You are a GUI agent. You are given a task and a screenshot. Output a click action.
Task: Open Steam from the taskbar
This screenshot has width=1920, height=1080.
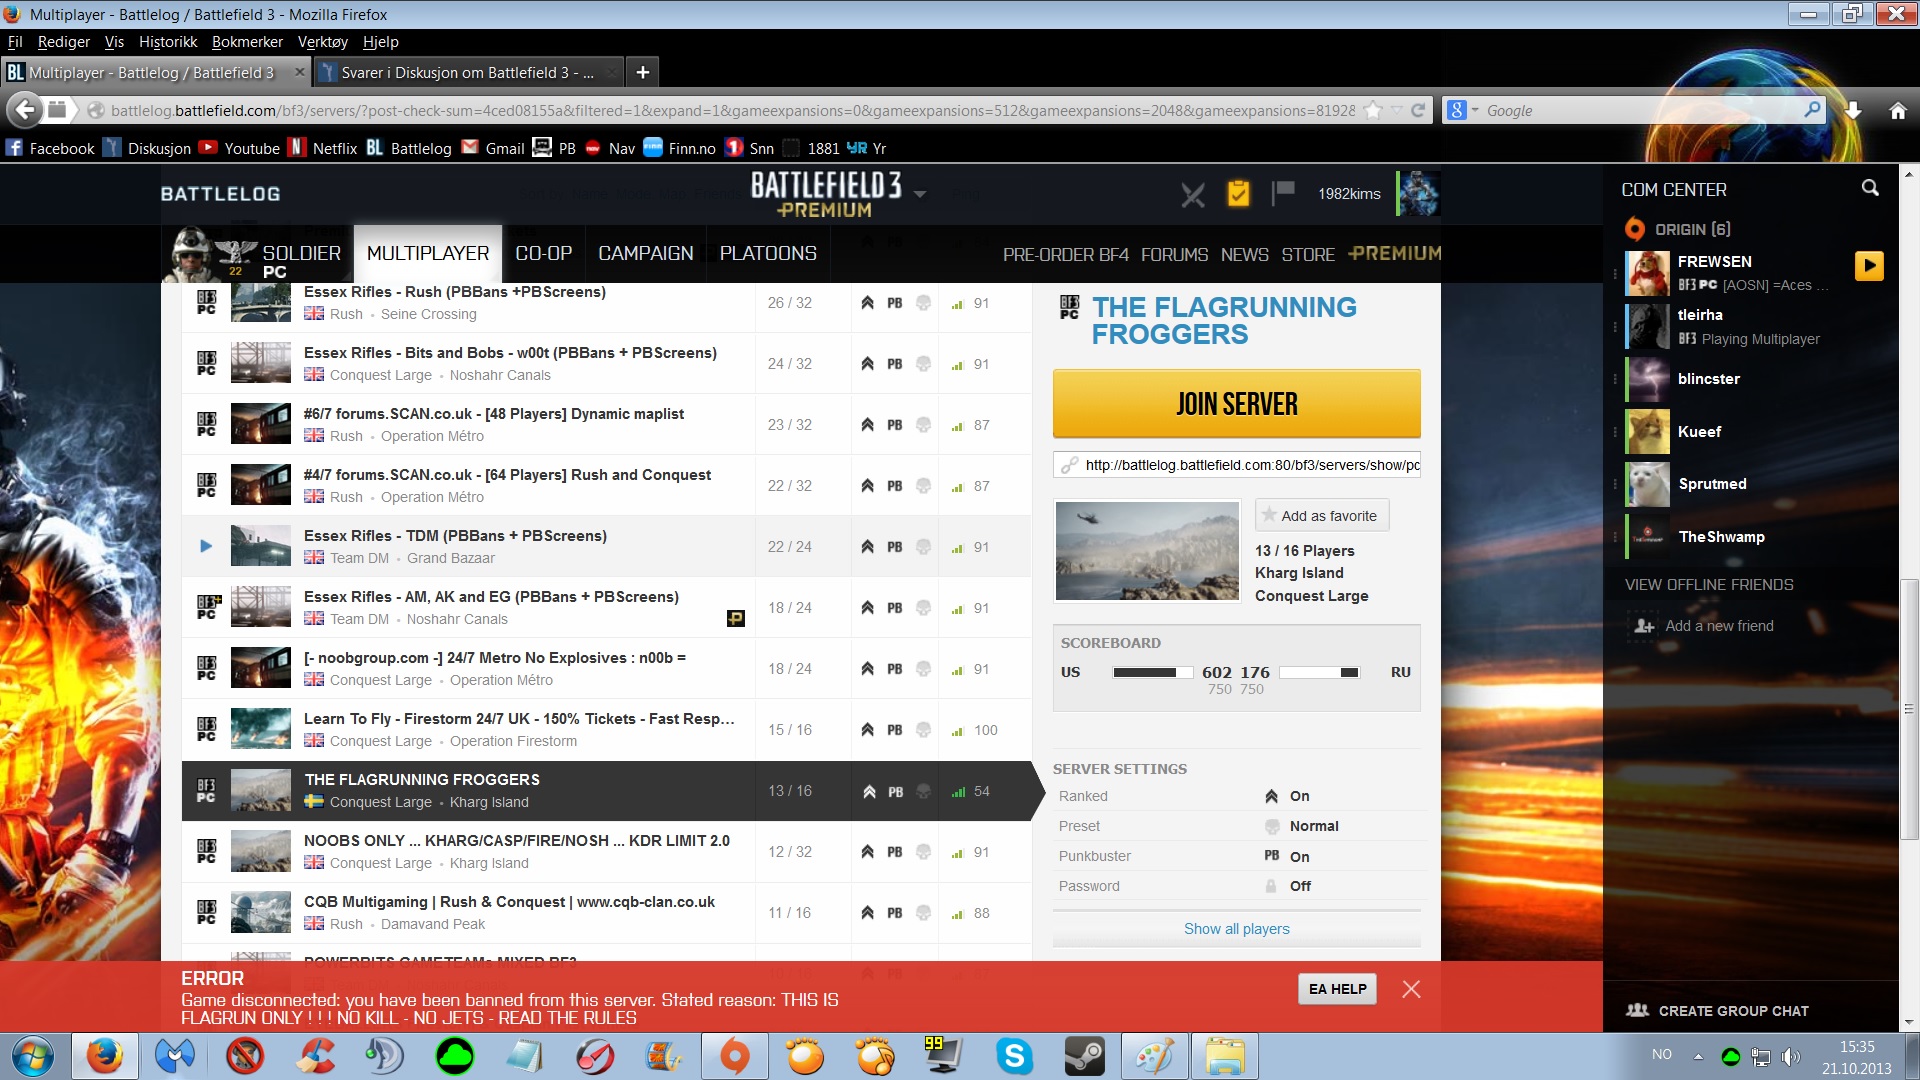[1084, 1056]
